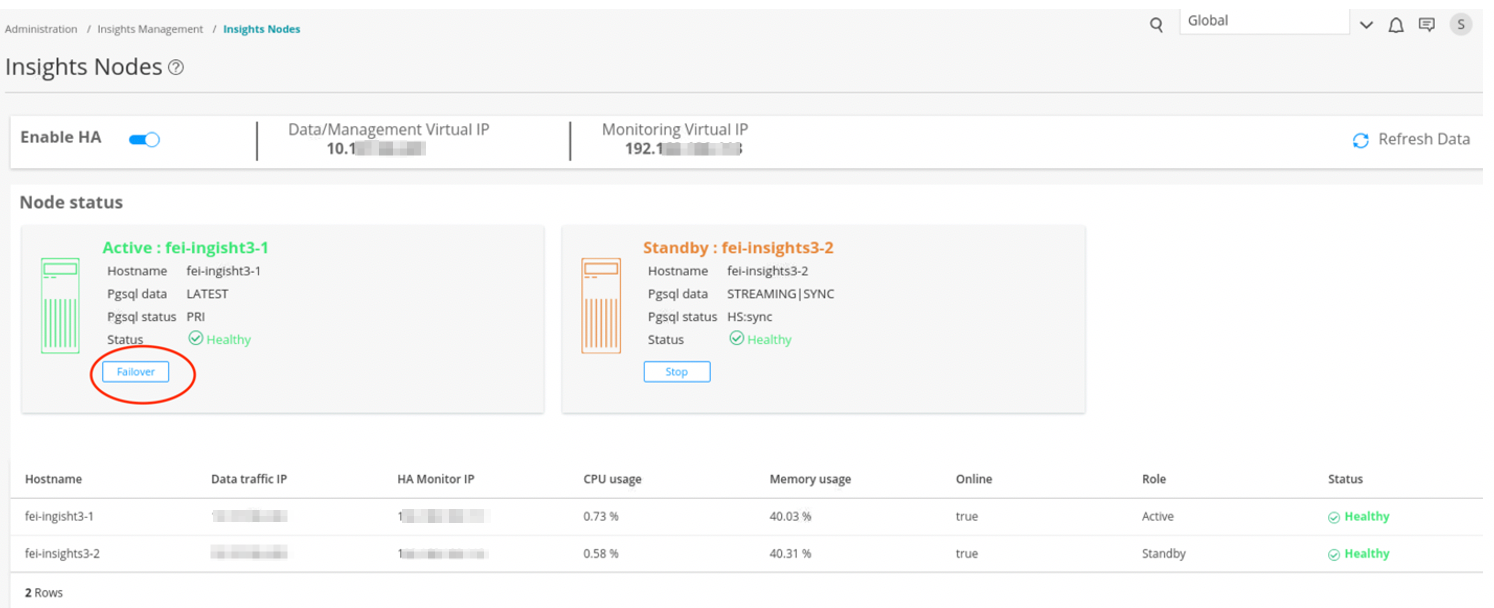Open the messages chat icon
The height and width of the screenshot is (608, 1494).
click(1427, 26)
